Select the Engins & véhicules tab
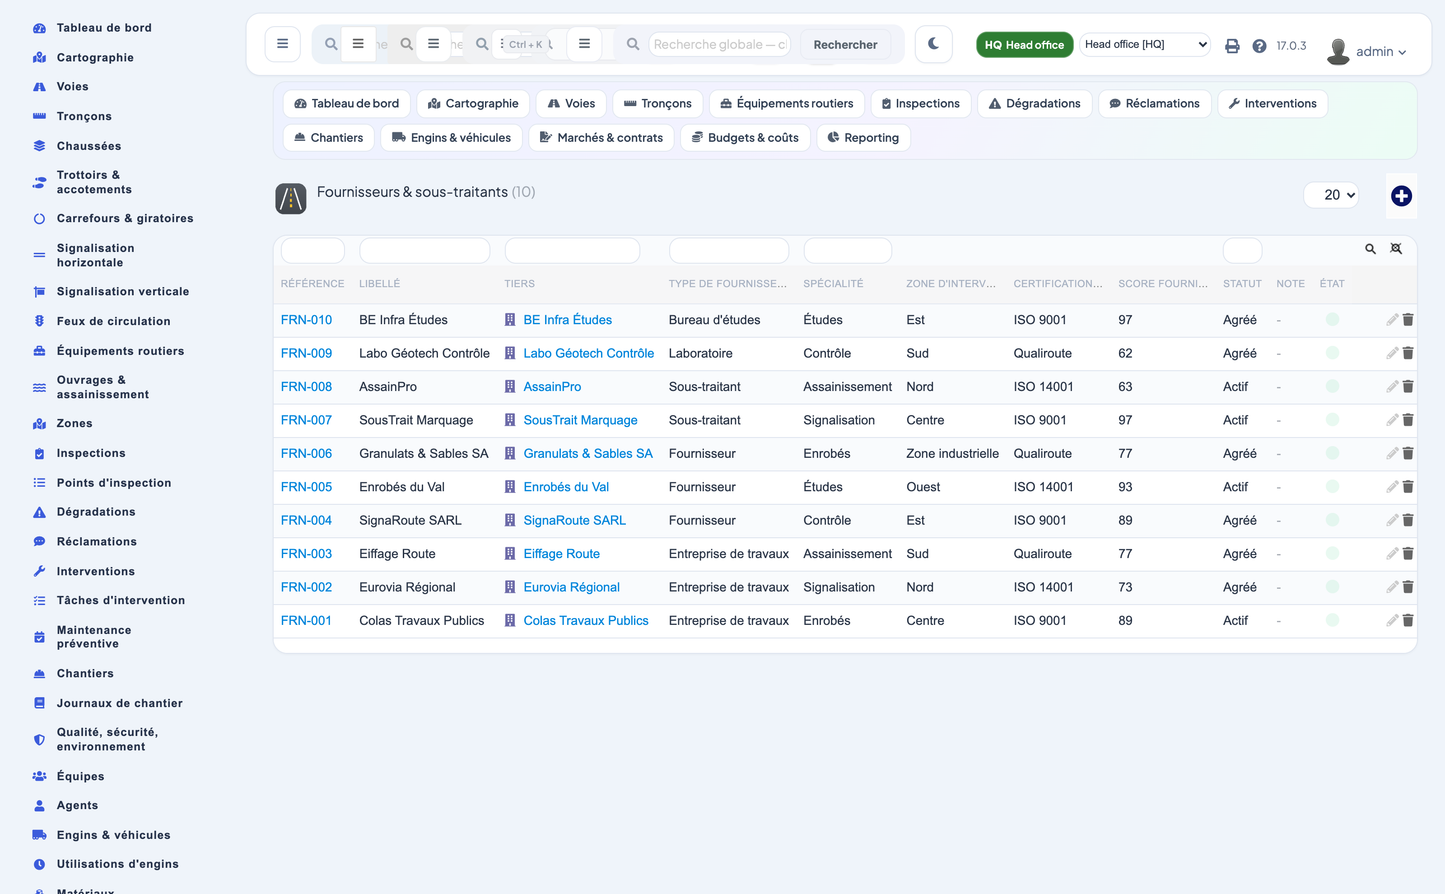 pyautogui.click(x=451, y=138)
